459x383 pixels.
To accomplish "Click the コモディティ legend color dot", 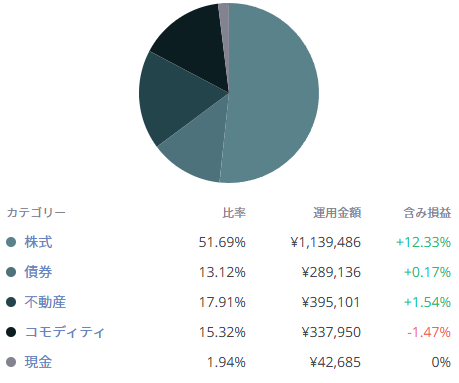I will pyautogui.click(x=11, y=332).
